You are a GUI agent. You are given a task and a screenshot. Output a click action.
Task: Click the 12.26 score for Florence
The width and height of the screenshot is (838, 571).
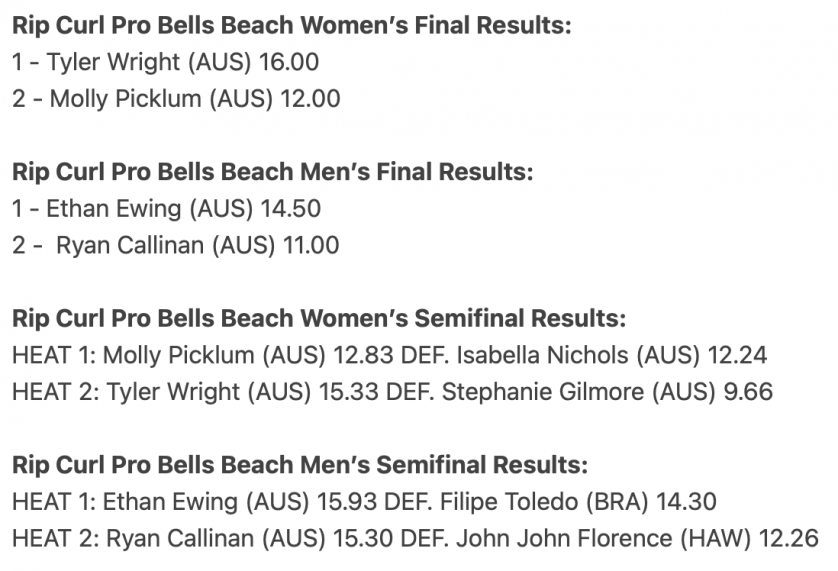coord(789,538)
